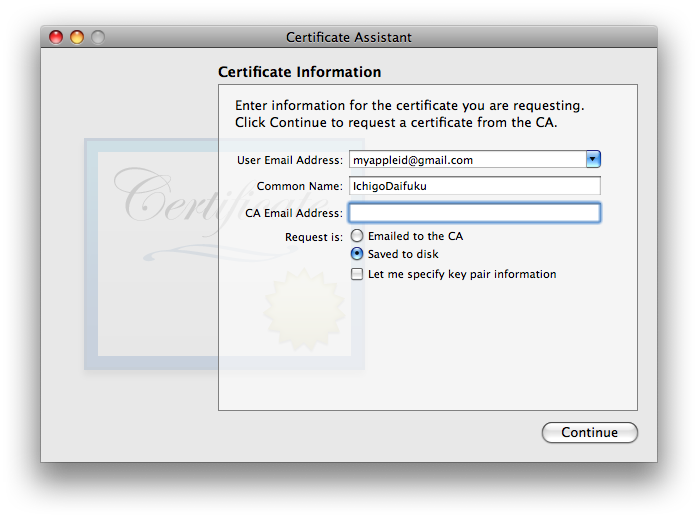Viewport: 698px width, 518px height.
Task: Enable 'Let me specify key pair information'
Action: coord(357,274)
